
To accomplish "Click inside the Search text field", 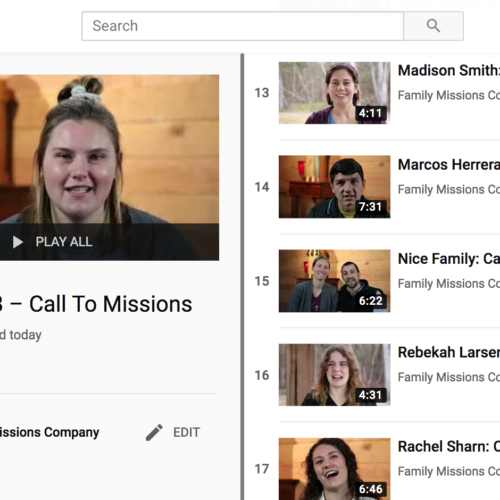I will pyautogui.click(x=243, y=26).
